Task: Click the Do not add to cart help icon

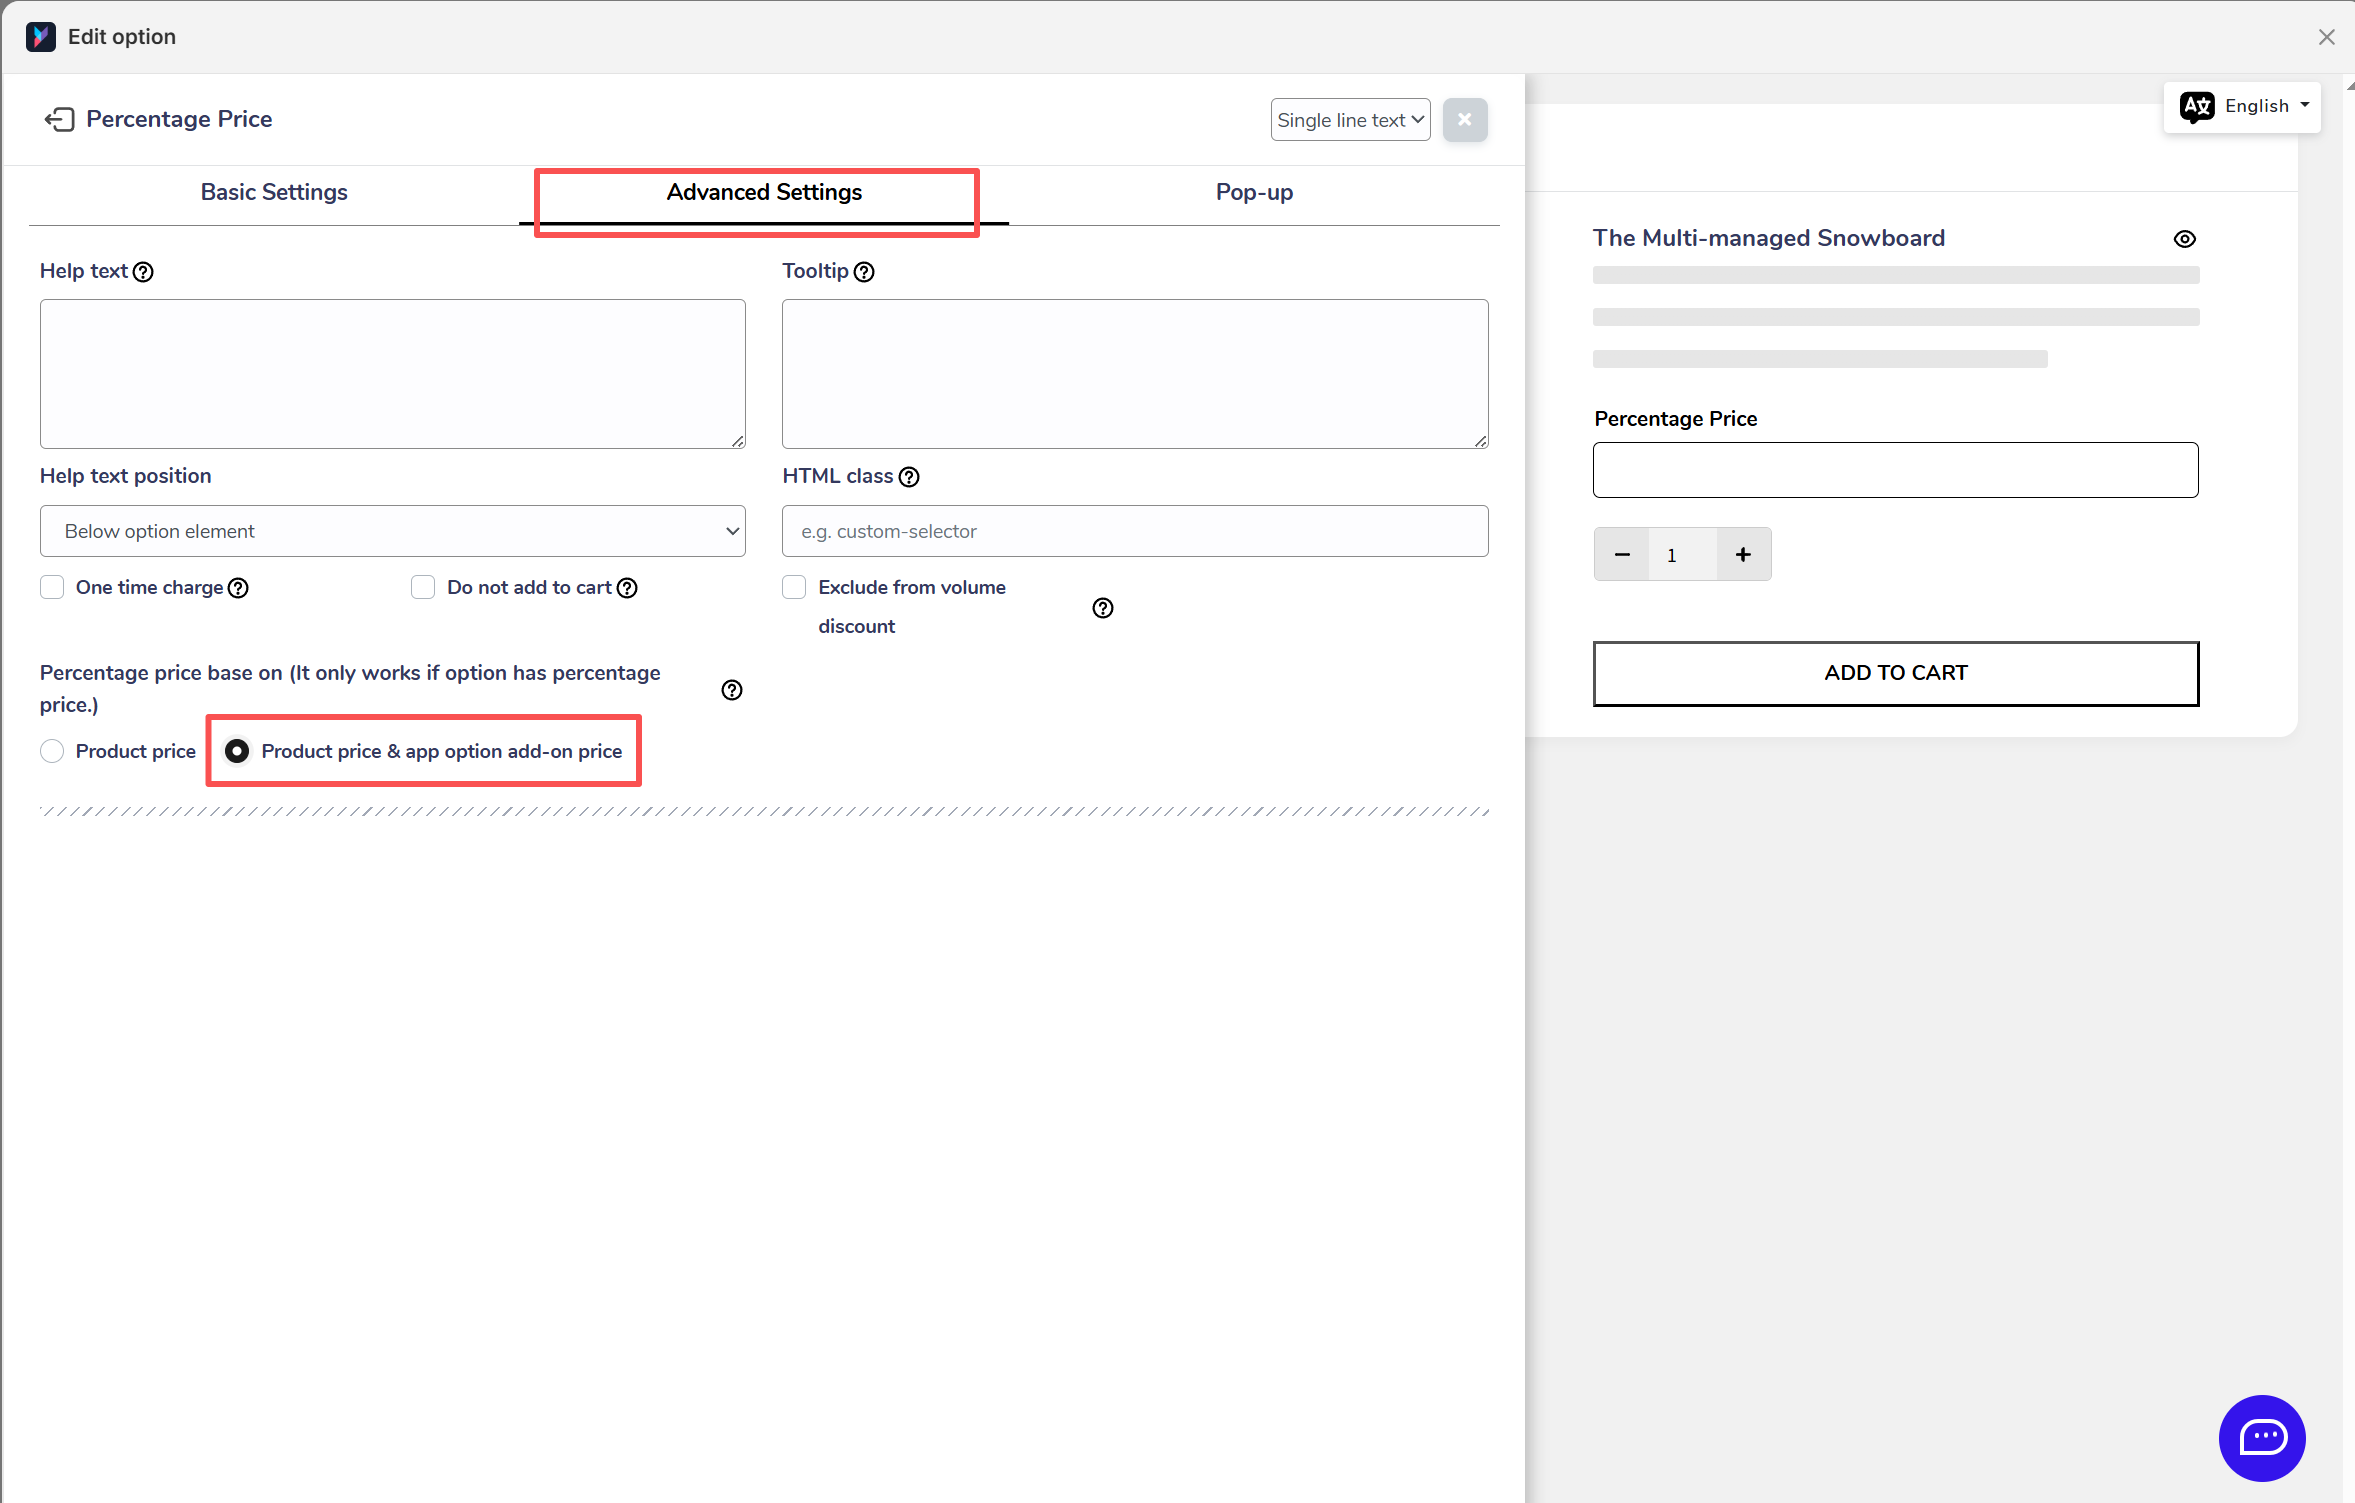Action: 627,588
